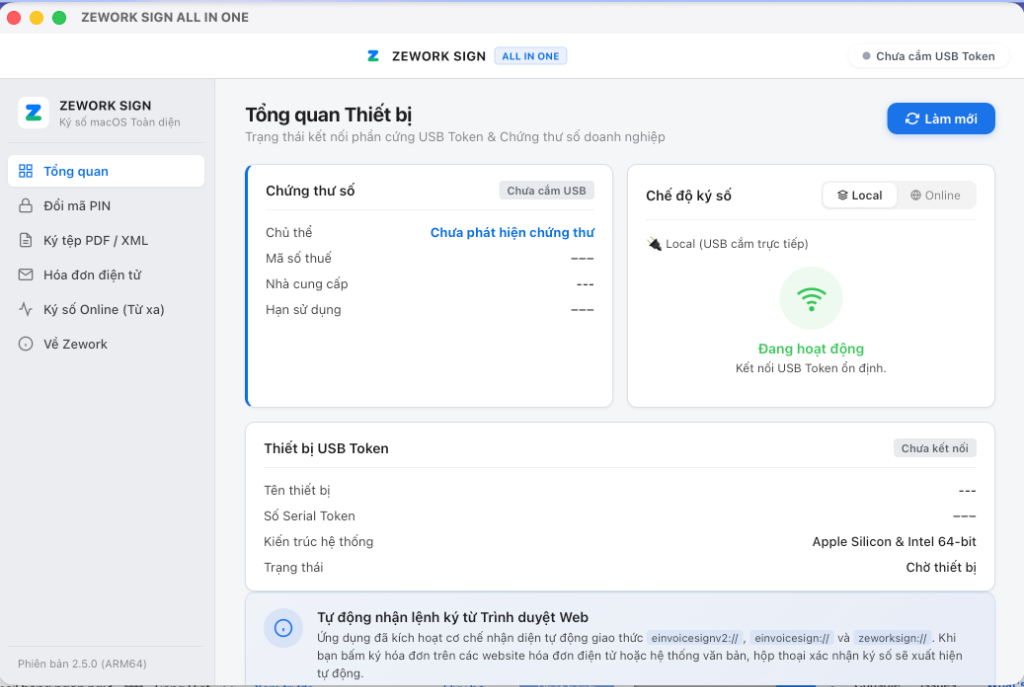Click the Ký số macOS Toàn diện subtitle
The height and width of the screenshot is (687, 1024).
[120, 122]
